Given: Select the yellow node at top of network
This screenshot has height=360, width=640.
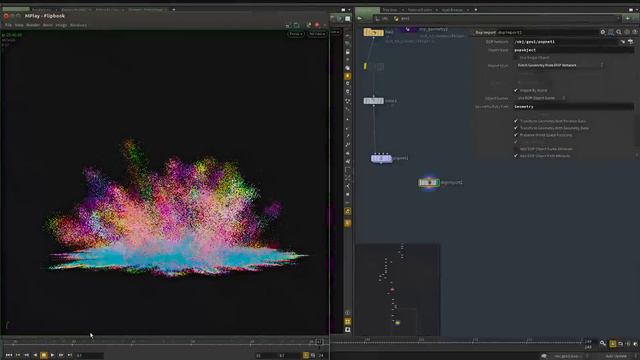Looking at the screenshot, I should pyautogui.click(x=373, y=32).
